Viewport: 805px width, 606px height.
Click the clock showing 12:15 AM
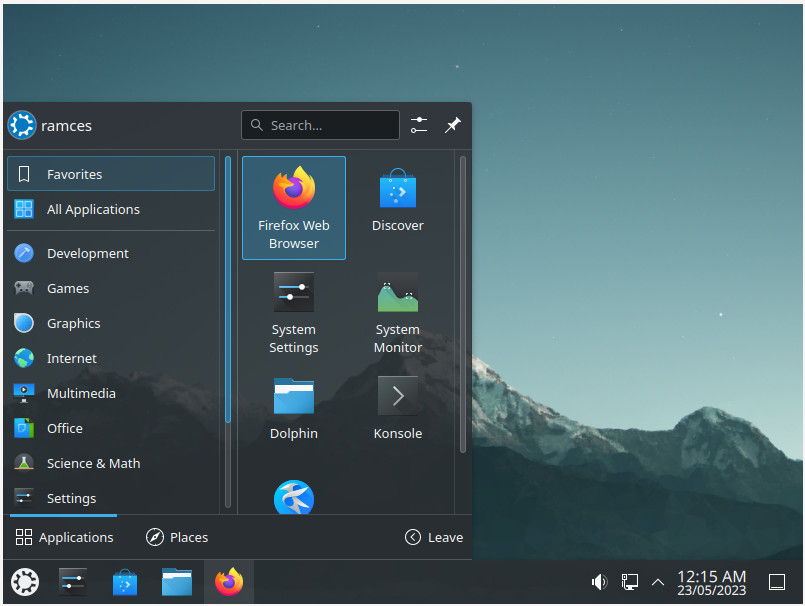coord(711,581)
